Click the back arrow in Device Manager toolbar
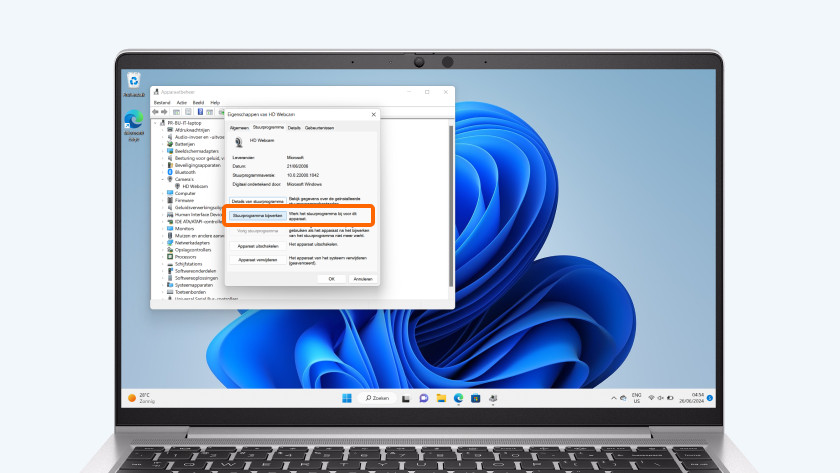The height and width of the screenshot is (473, 840). (x=156, y=111)
